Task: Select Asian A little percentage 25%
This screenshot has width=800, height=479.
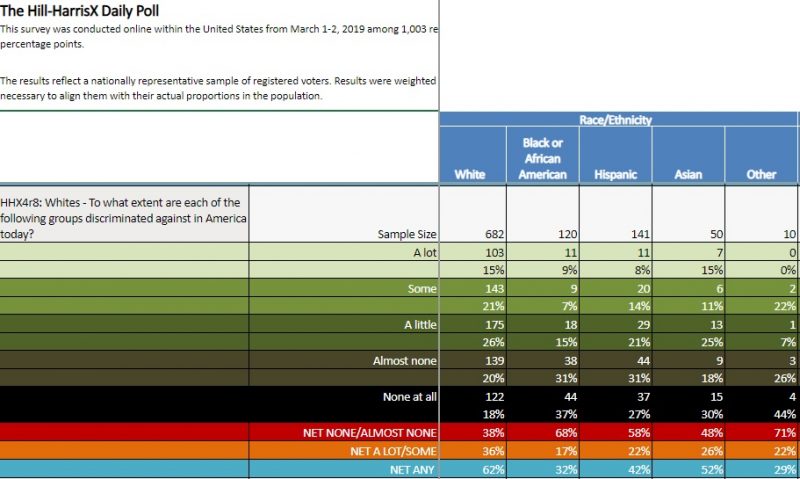Action: coord(712,342)
